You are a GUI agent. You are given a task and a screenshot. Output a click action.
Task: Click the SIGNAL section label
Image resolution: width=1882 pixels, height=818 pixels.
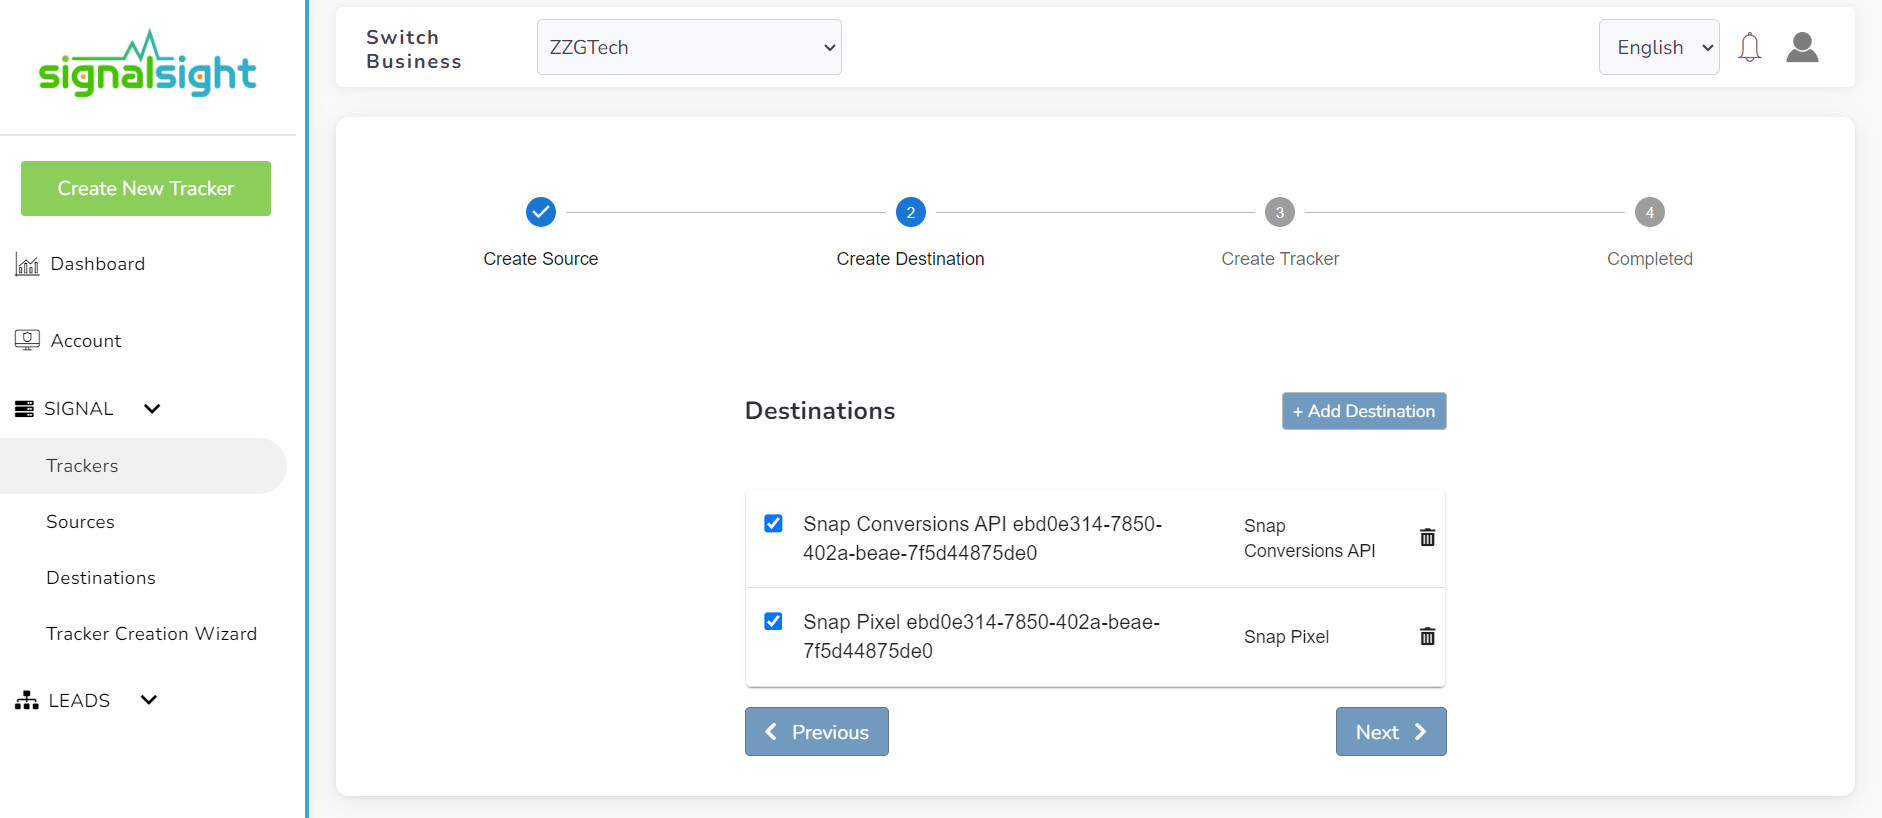[79, 409]
